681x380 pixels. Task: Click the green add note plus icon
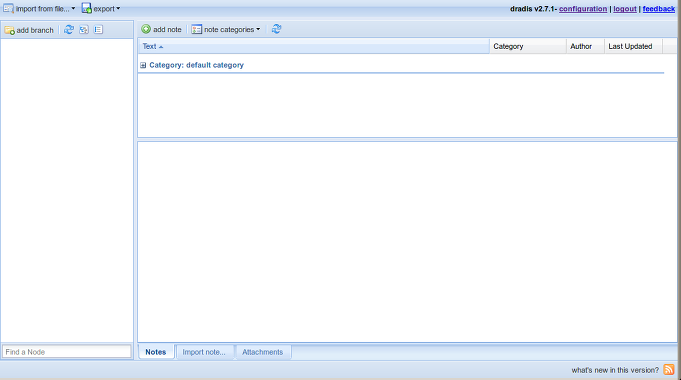pyautogui.click(x=146, y=29)
